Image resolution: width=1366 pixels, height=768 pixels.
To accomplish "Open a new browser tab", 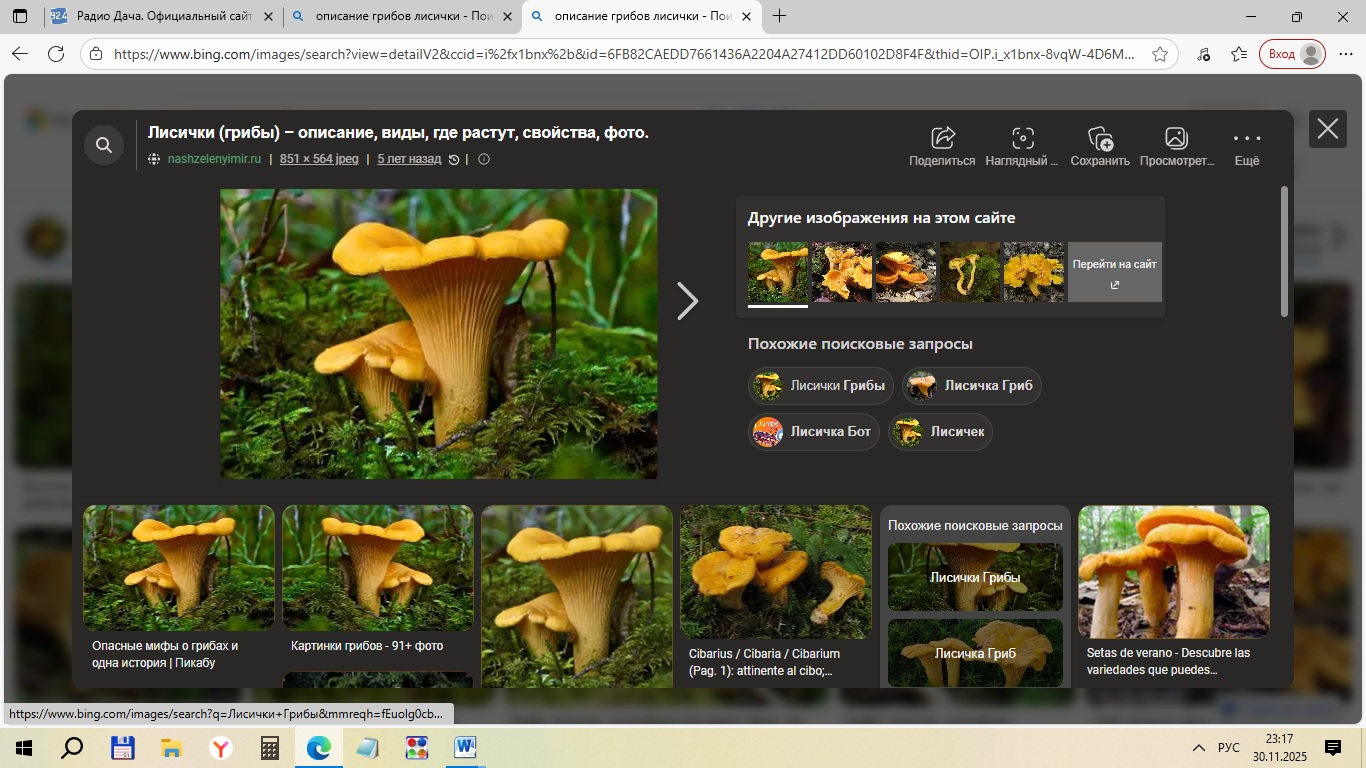I will [780, 17].
